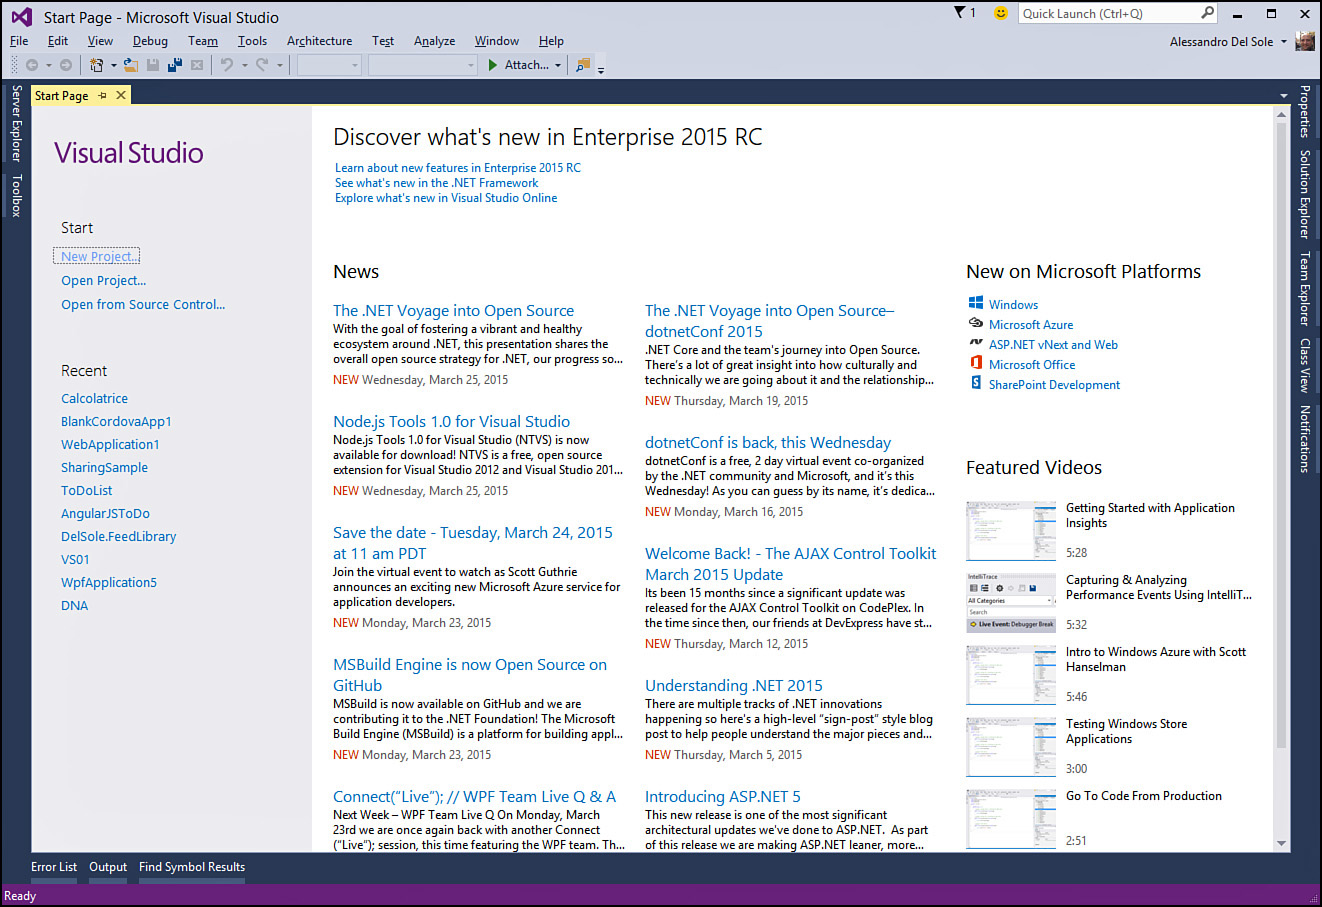Open recent project WpfApplication5

pyautogui.click(x=109, y=582)
